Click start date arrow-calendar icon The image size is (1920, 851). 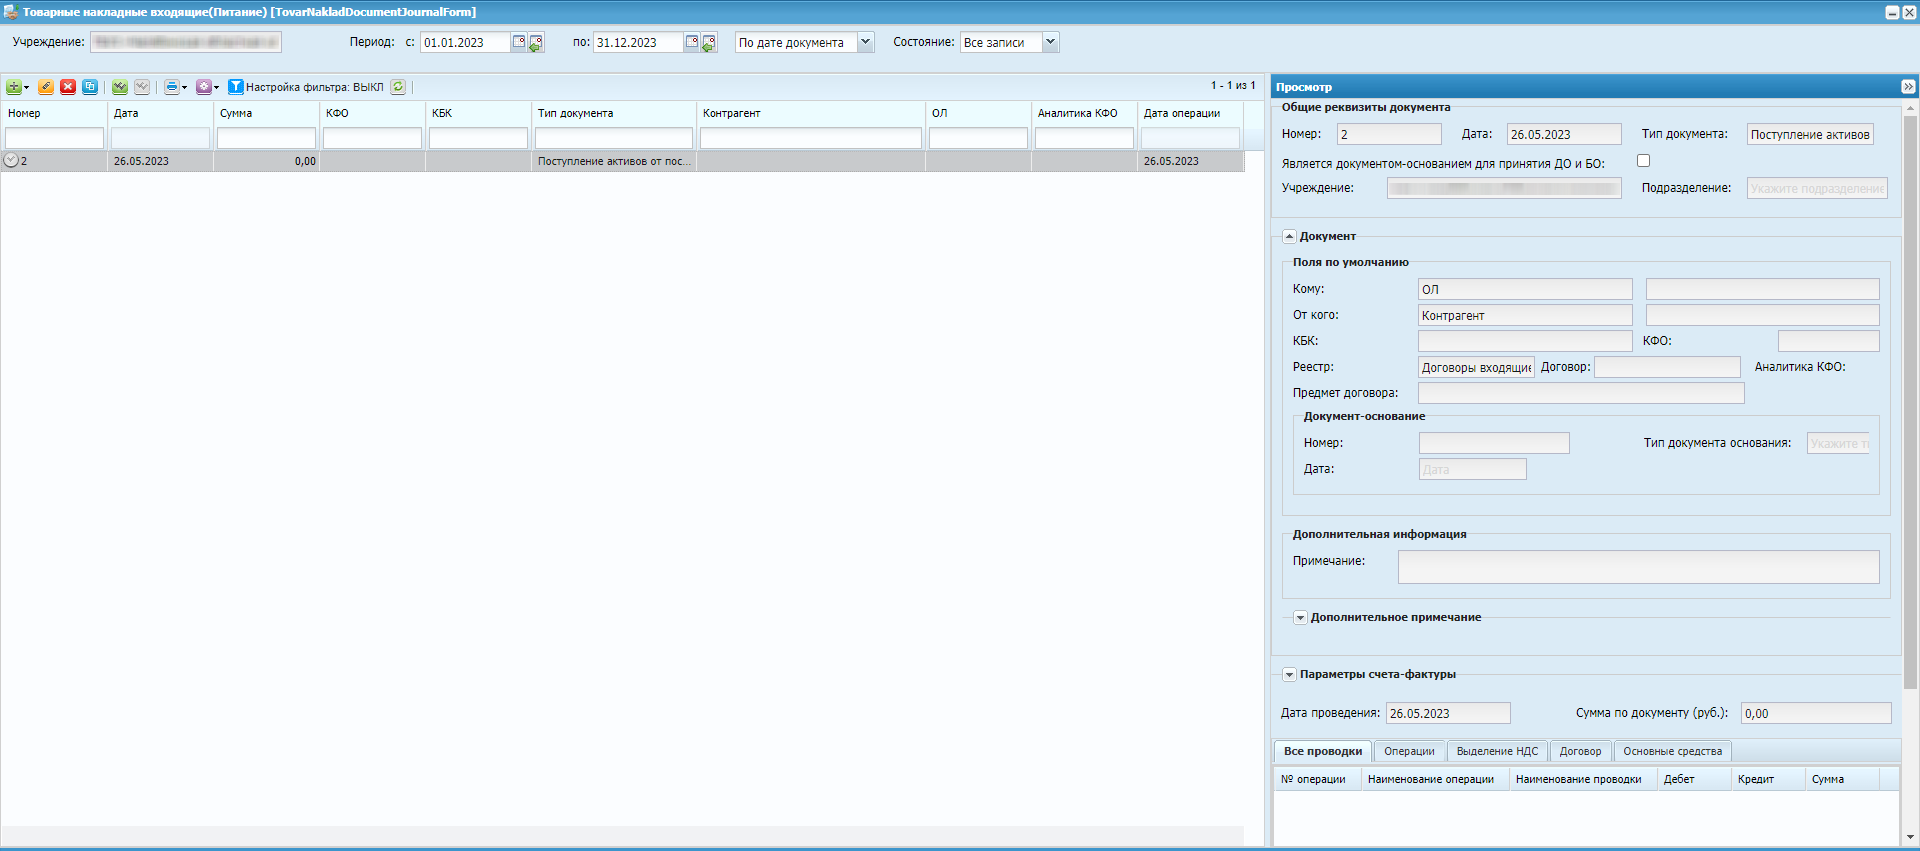[x=536, y=43]
